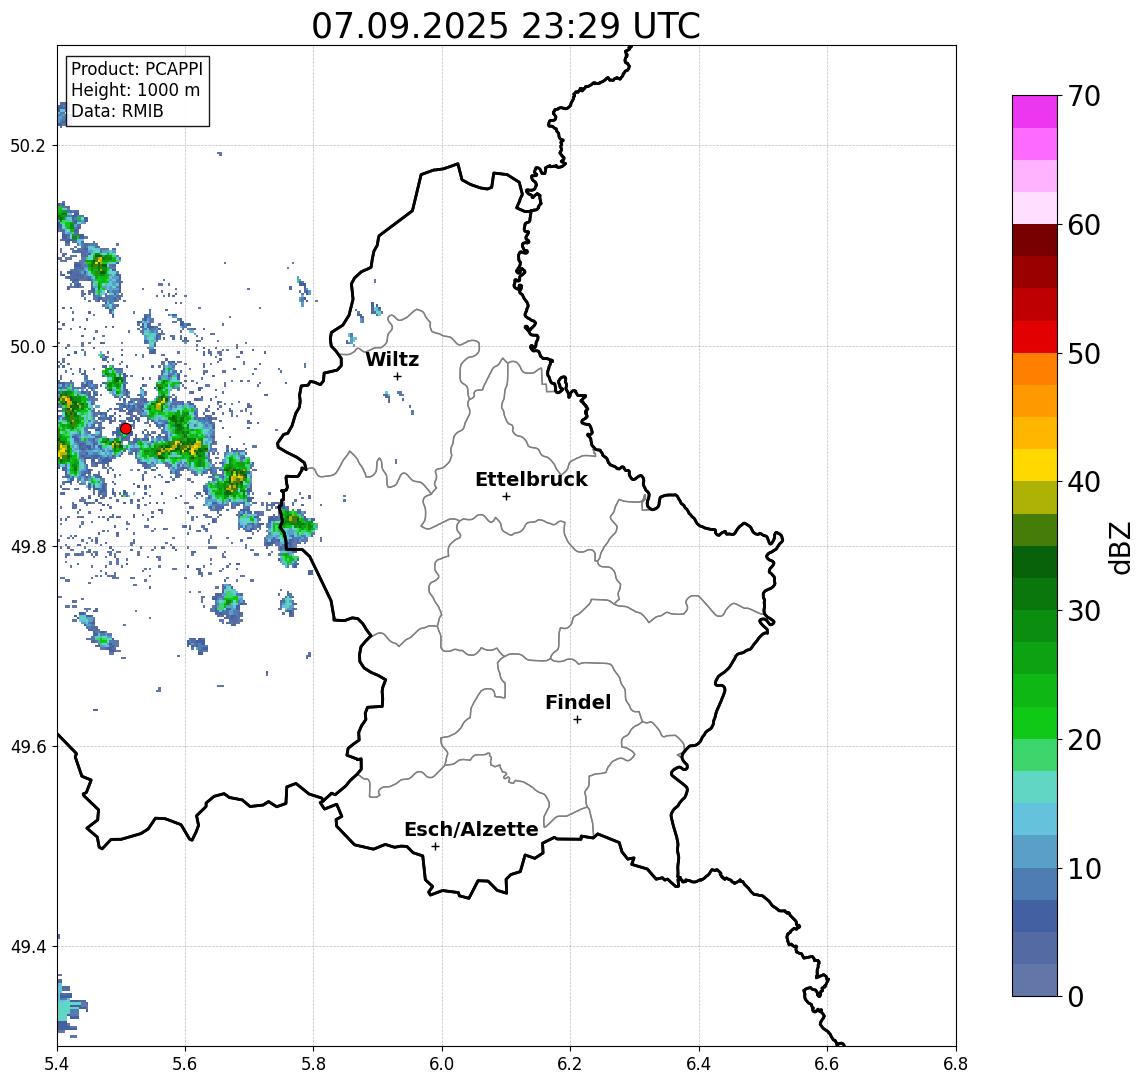Click the latitude axis label 50.0
Viewport: 1145px width, 1084px height.
coord(28,346)
